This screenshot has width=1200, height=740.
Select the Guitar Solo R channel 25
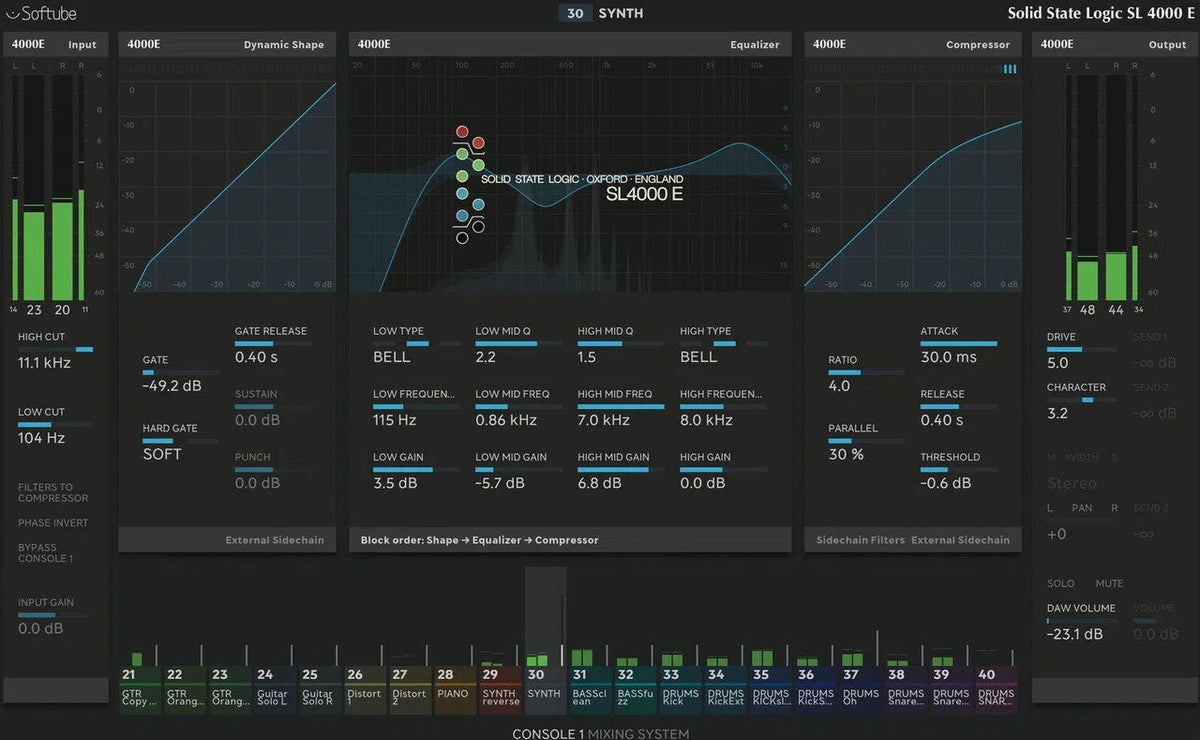coord(318,687)
